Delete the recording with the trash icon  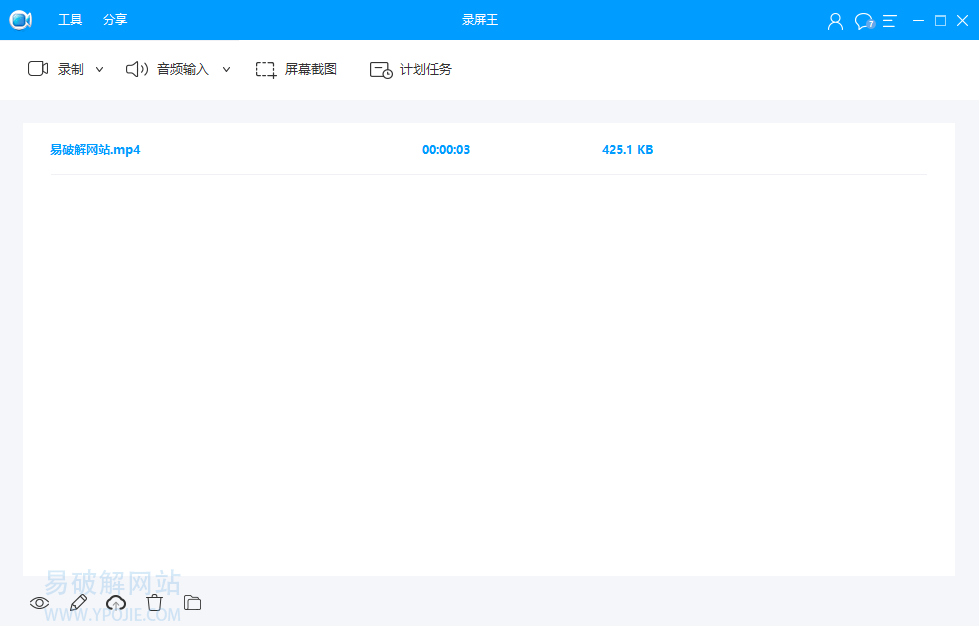154,602
